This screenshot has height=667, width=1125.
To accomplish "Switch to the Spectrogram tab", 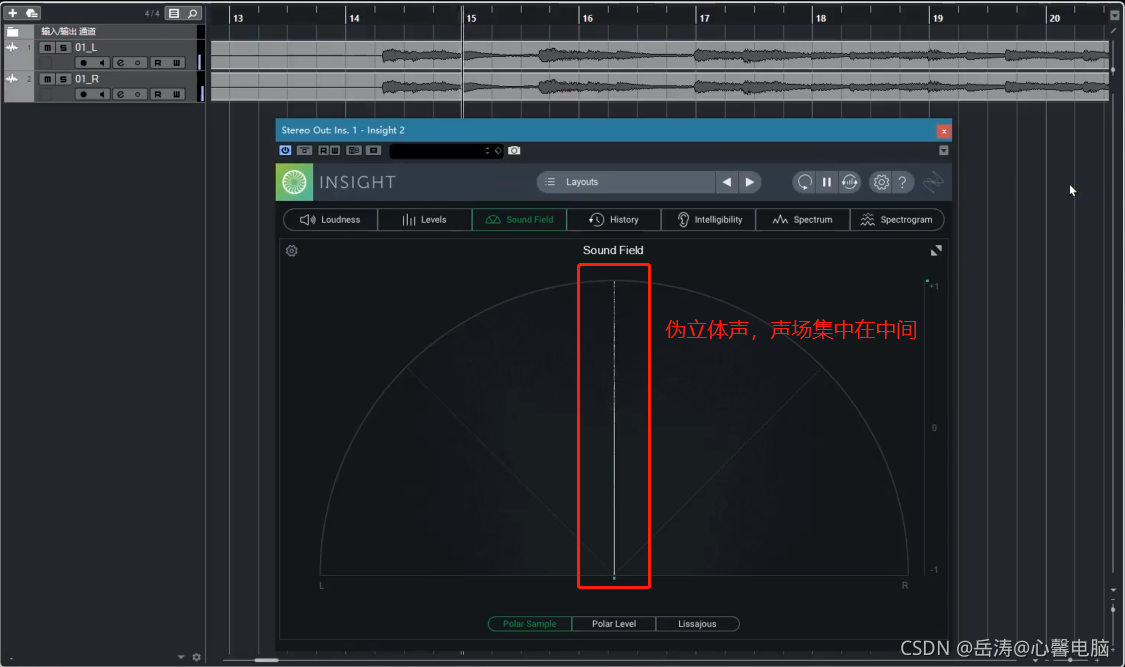I will (x=897, y=219).
